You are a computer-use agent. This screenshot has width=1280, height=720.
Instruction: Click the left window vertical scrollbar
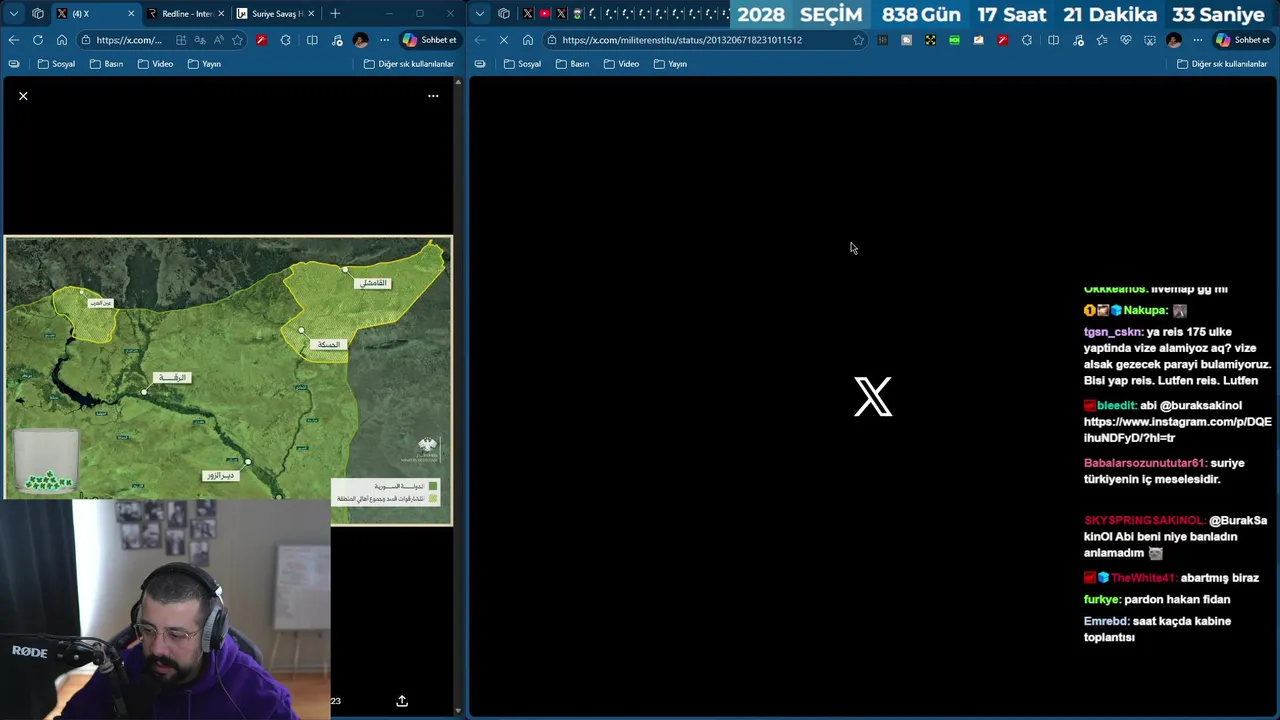pos(459,395)
